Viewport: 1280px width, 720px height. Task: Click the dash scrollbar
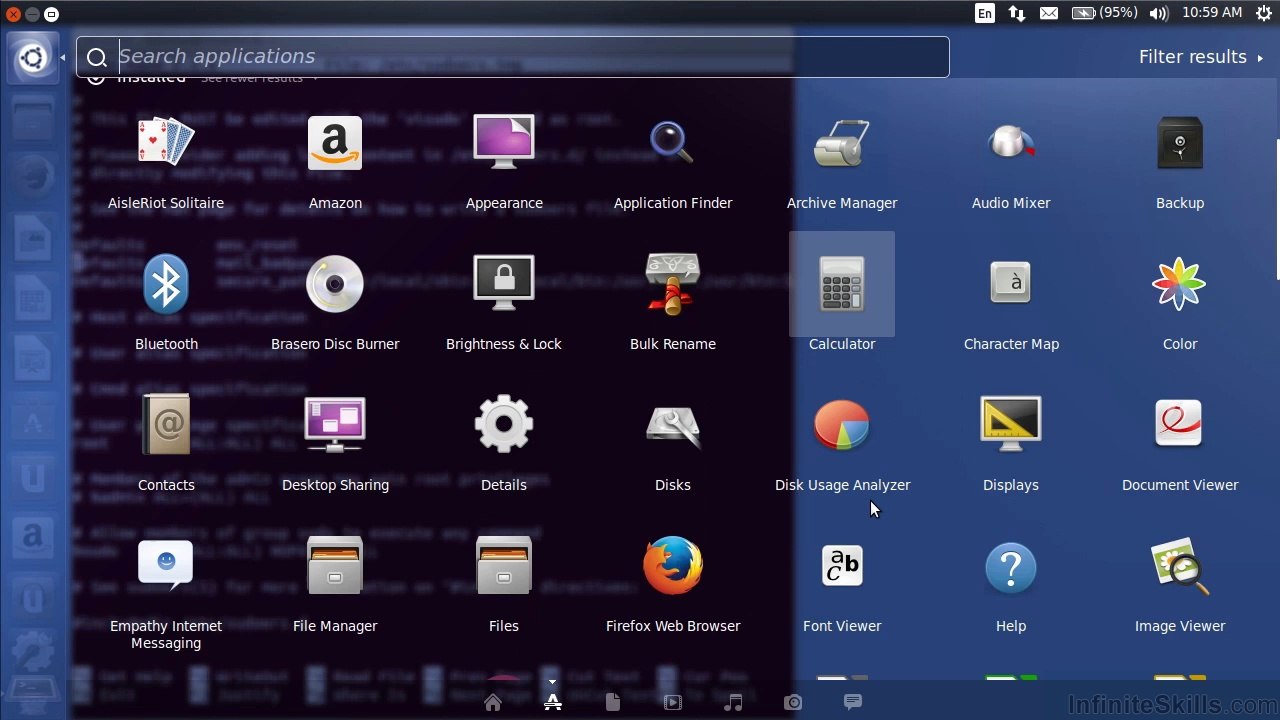point(1276,210)
